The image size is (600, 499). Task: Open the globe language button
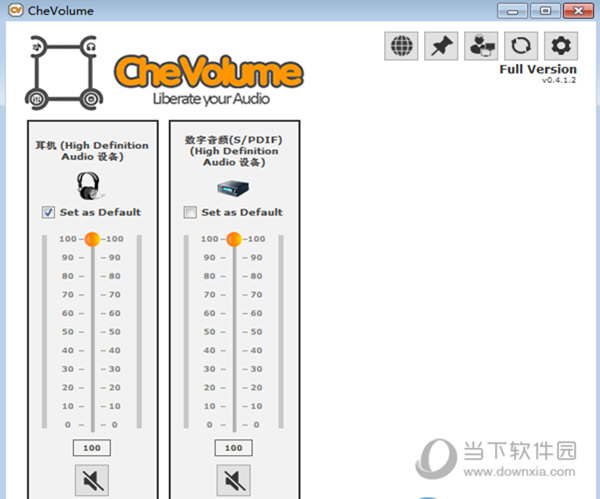coord(401,46)
